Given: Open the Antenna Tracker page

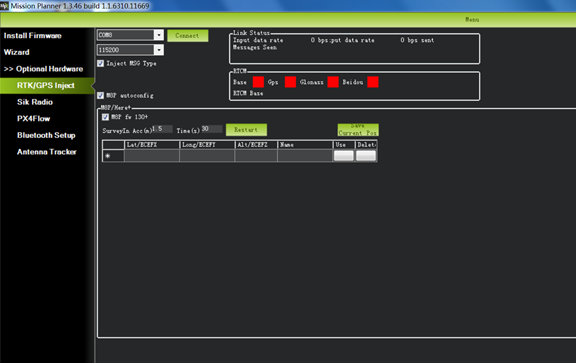Looking at the screenshot, I should 47,152.
